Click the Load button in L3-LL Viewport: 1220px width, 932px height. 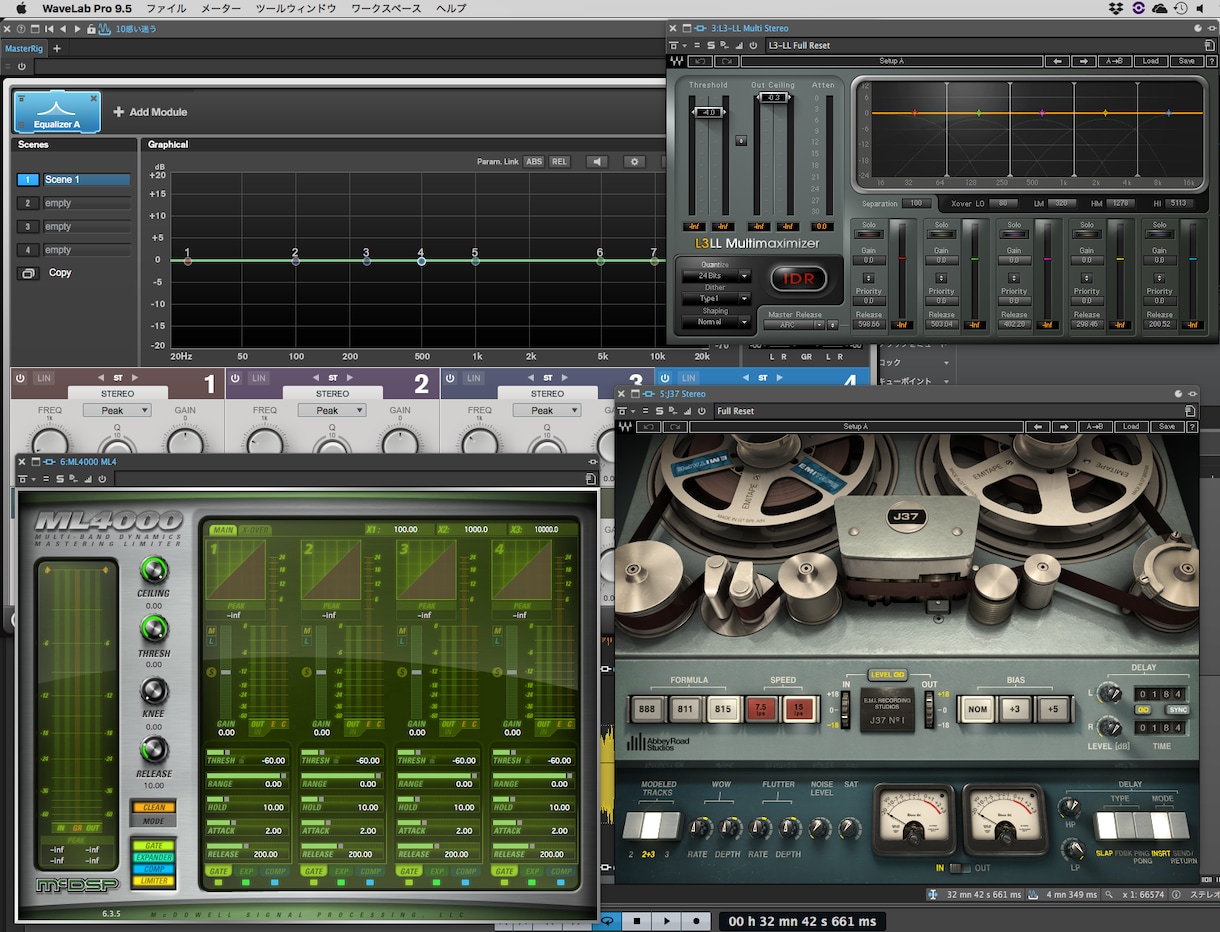pos(1150,61)
